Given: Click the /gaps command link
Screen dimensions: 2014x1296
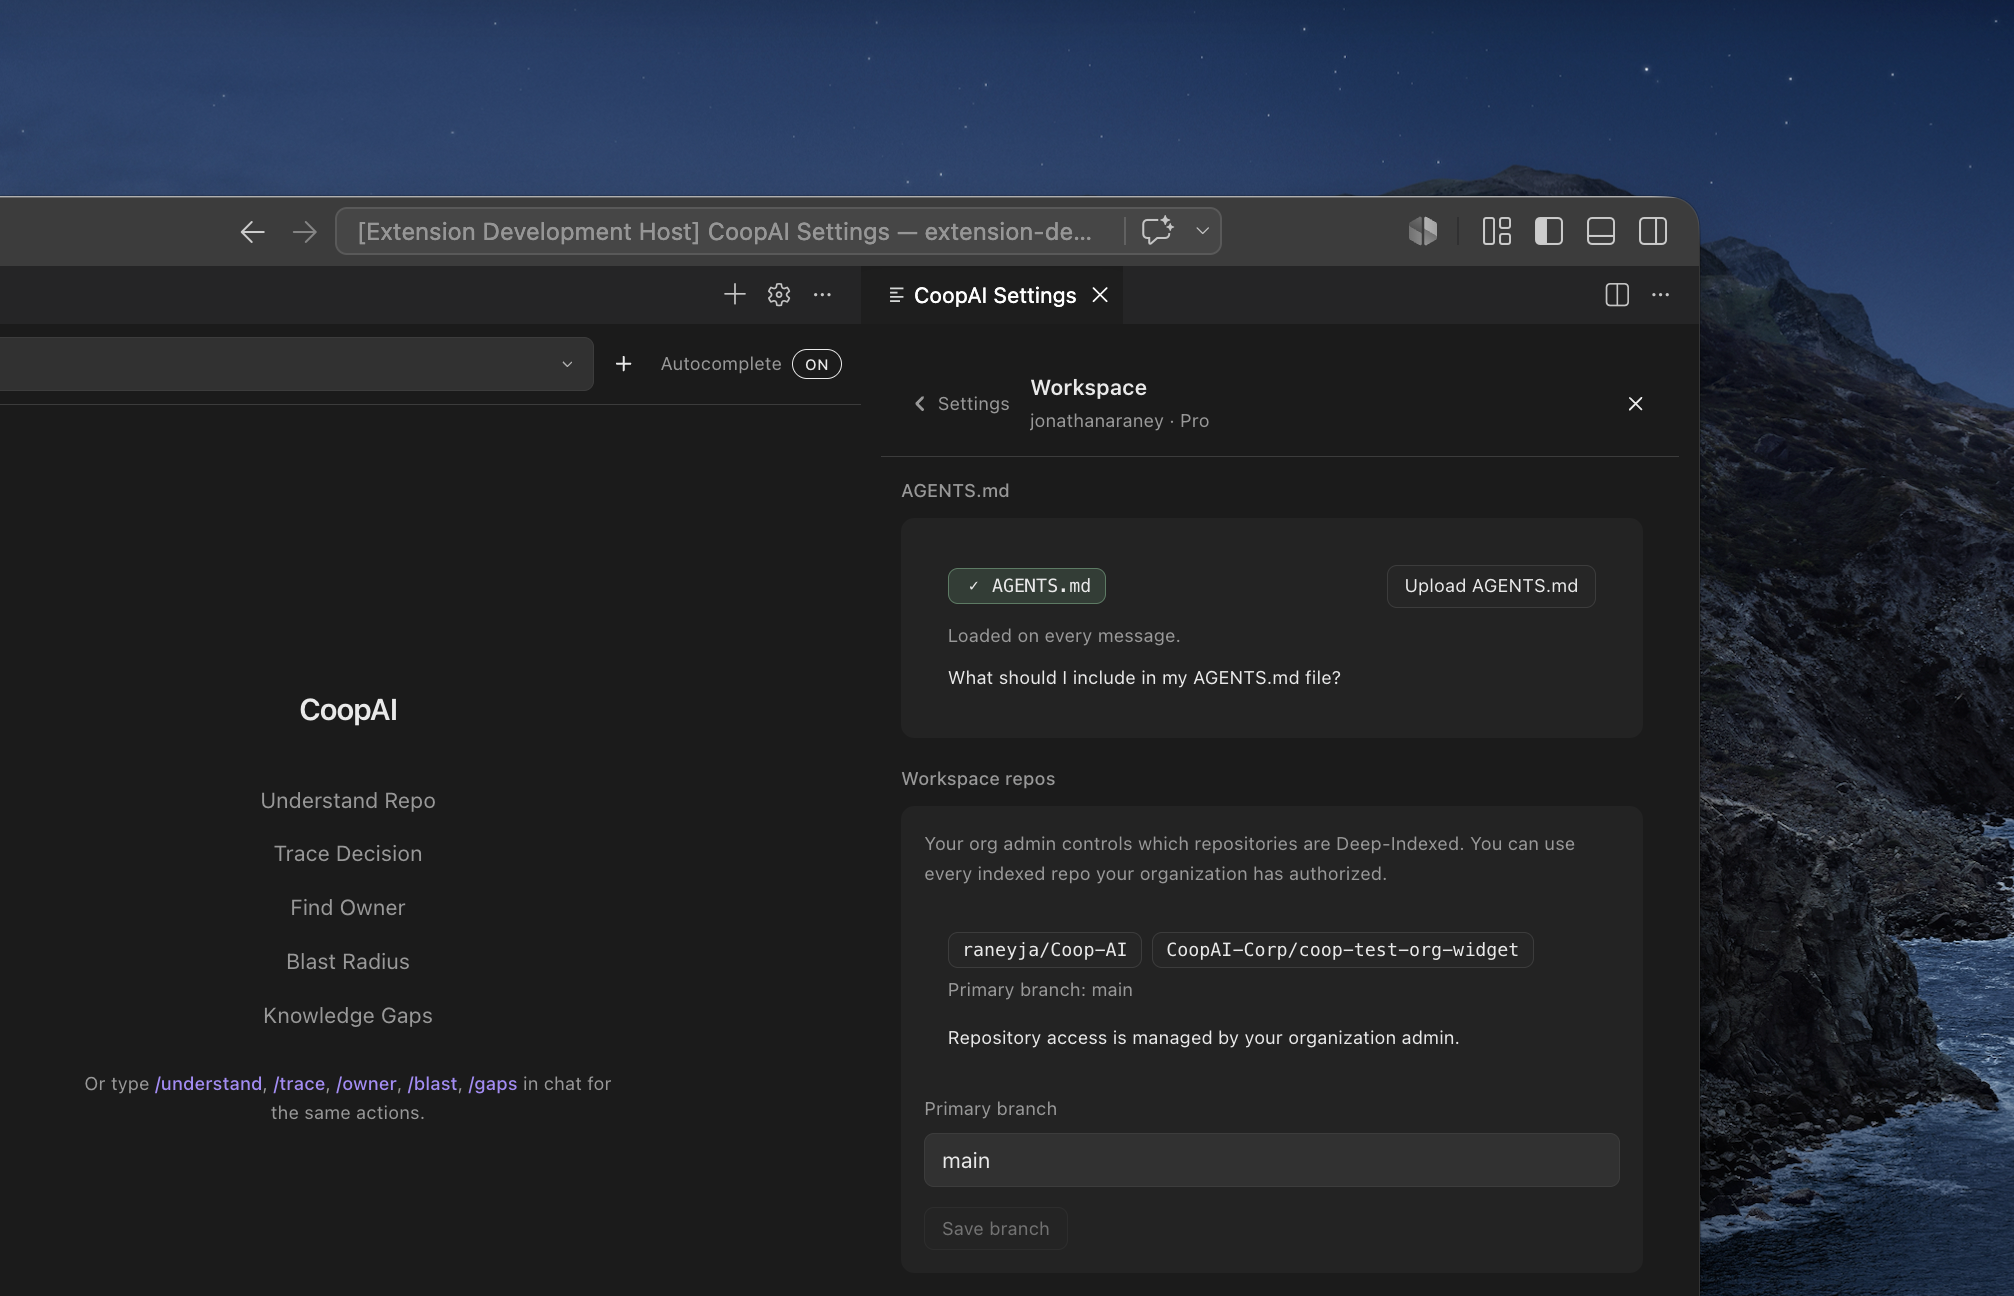Looking at the screenshot, I should click(x=493, y=1083).
